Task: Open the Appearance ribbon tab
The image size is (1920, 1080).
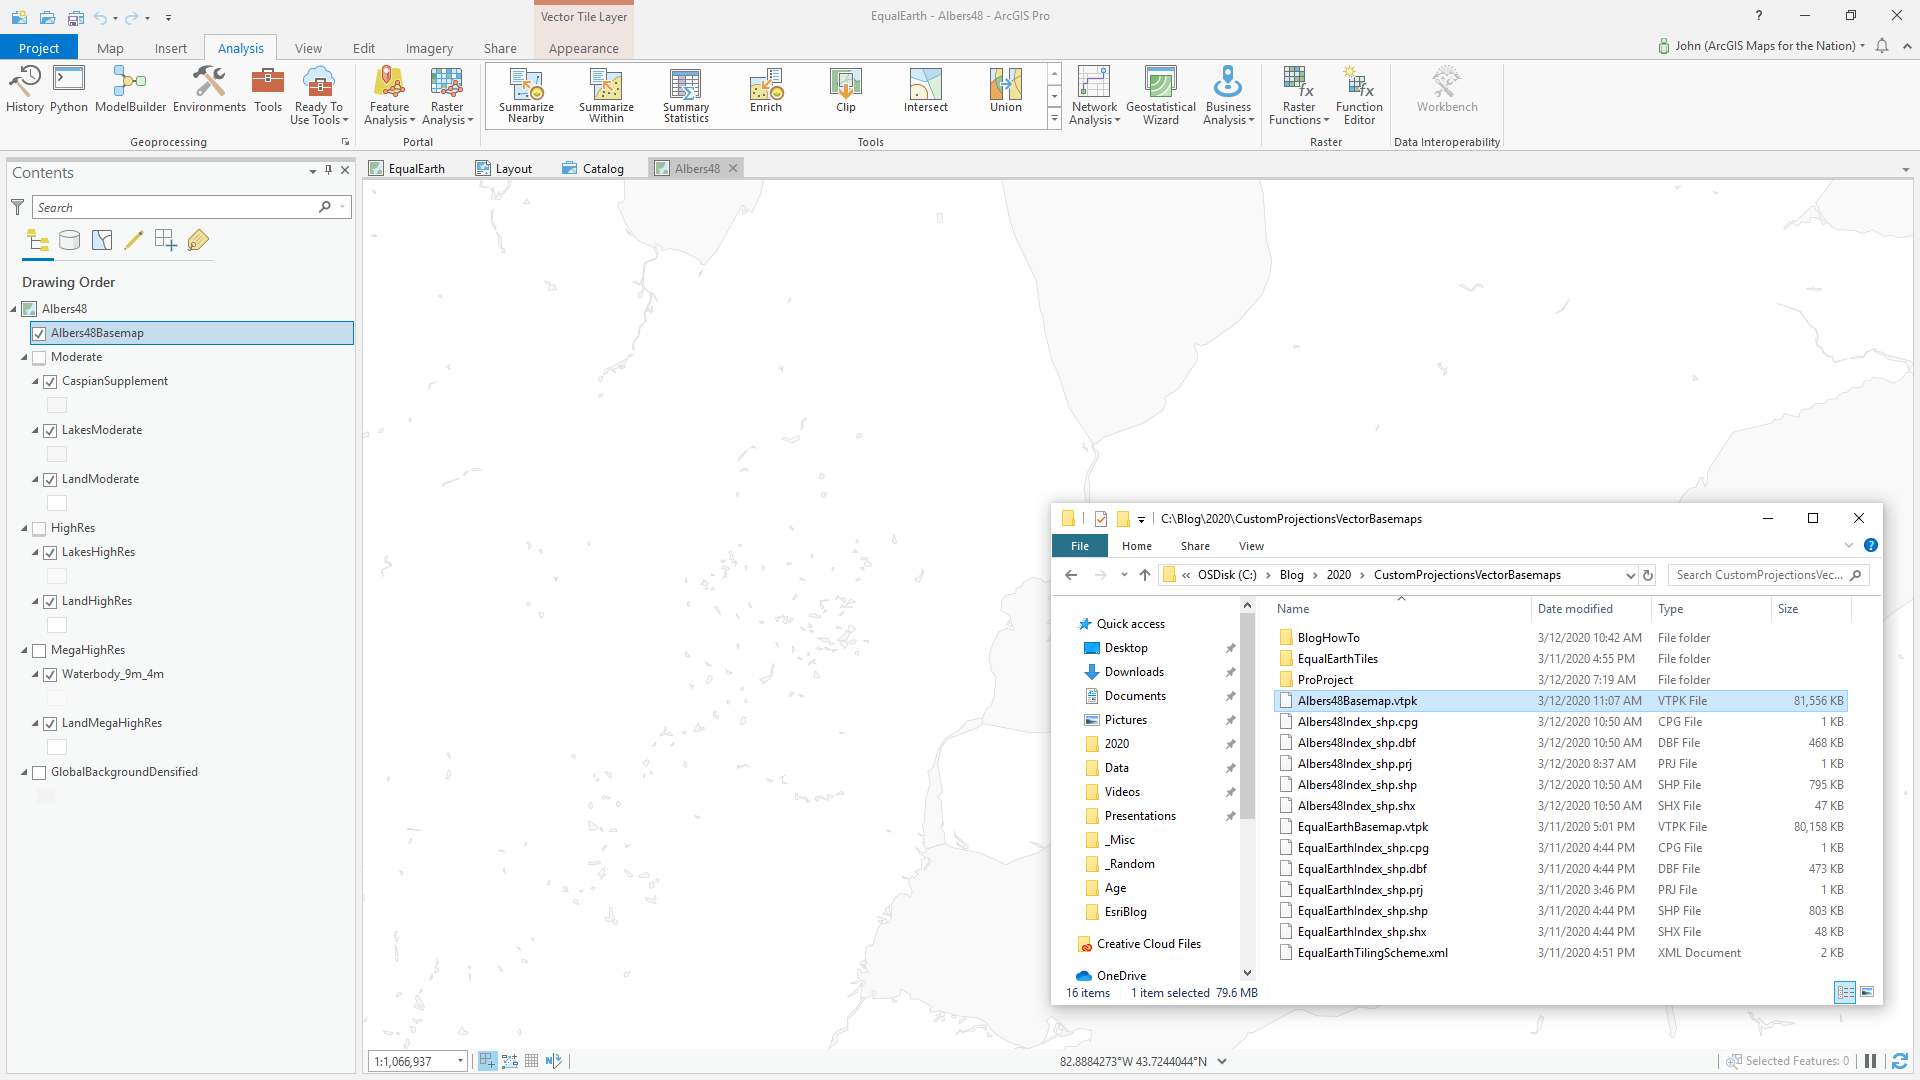Action: click(x=583, y=48)
